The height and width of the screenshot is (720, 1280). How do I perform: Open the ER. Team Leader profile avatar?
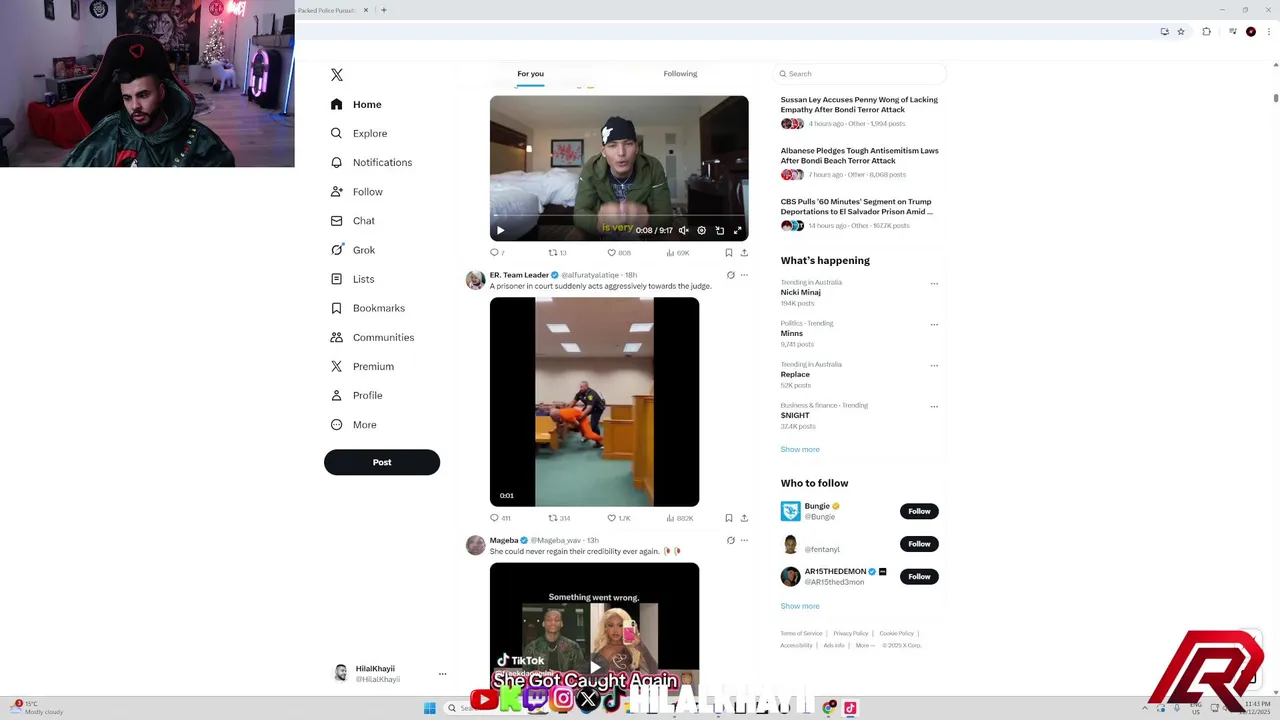click(x=476, y=280)
